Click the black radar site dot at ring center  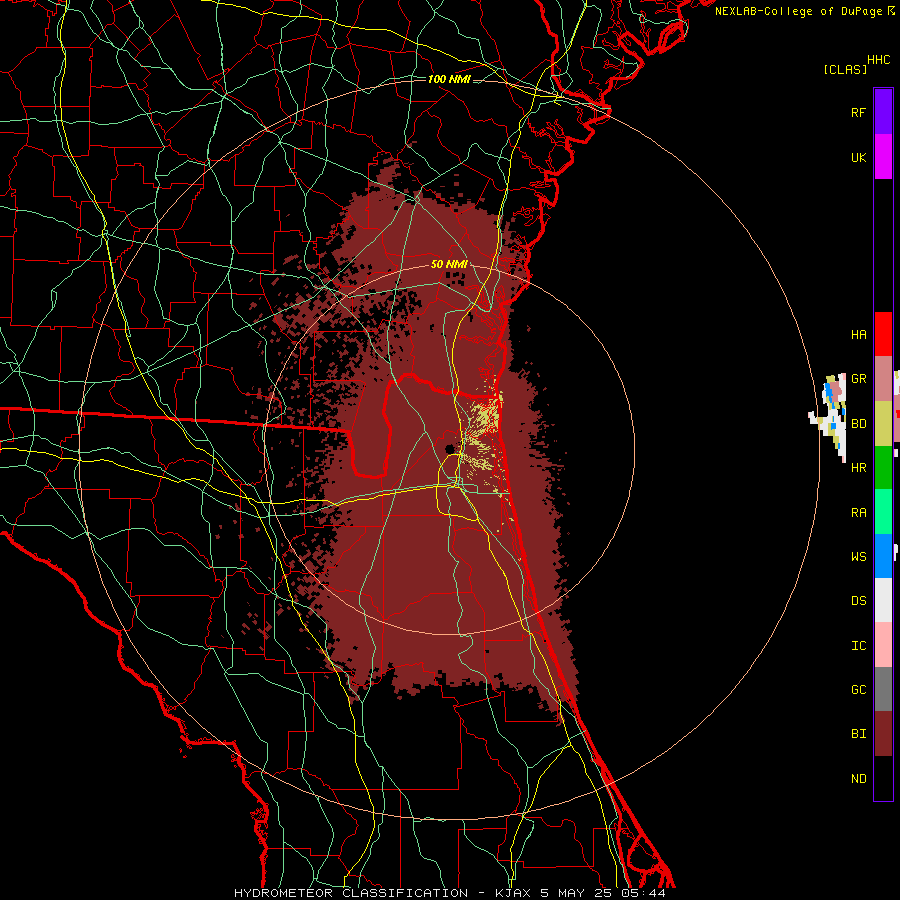pyautogui.click(x=450, y=449)
